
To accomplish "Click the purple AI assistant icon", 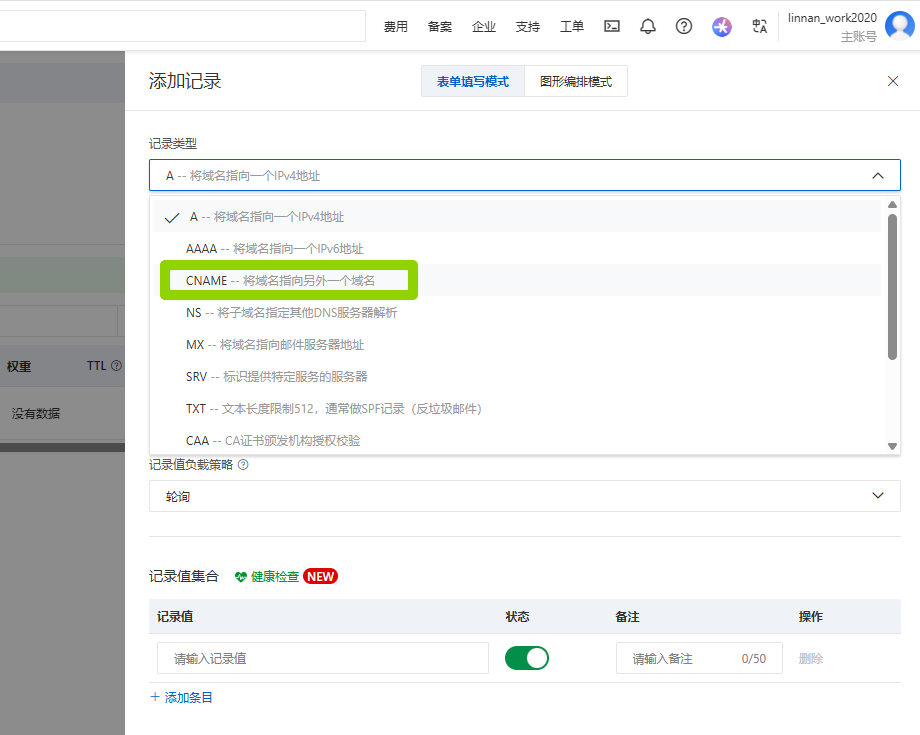I will pyautogui.click(x=722, y=27).
